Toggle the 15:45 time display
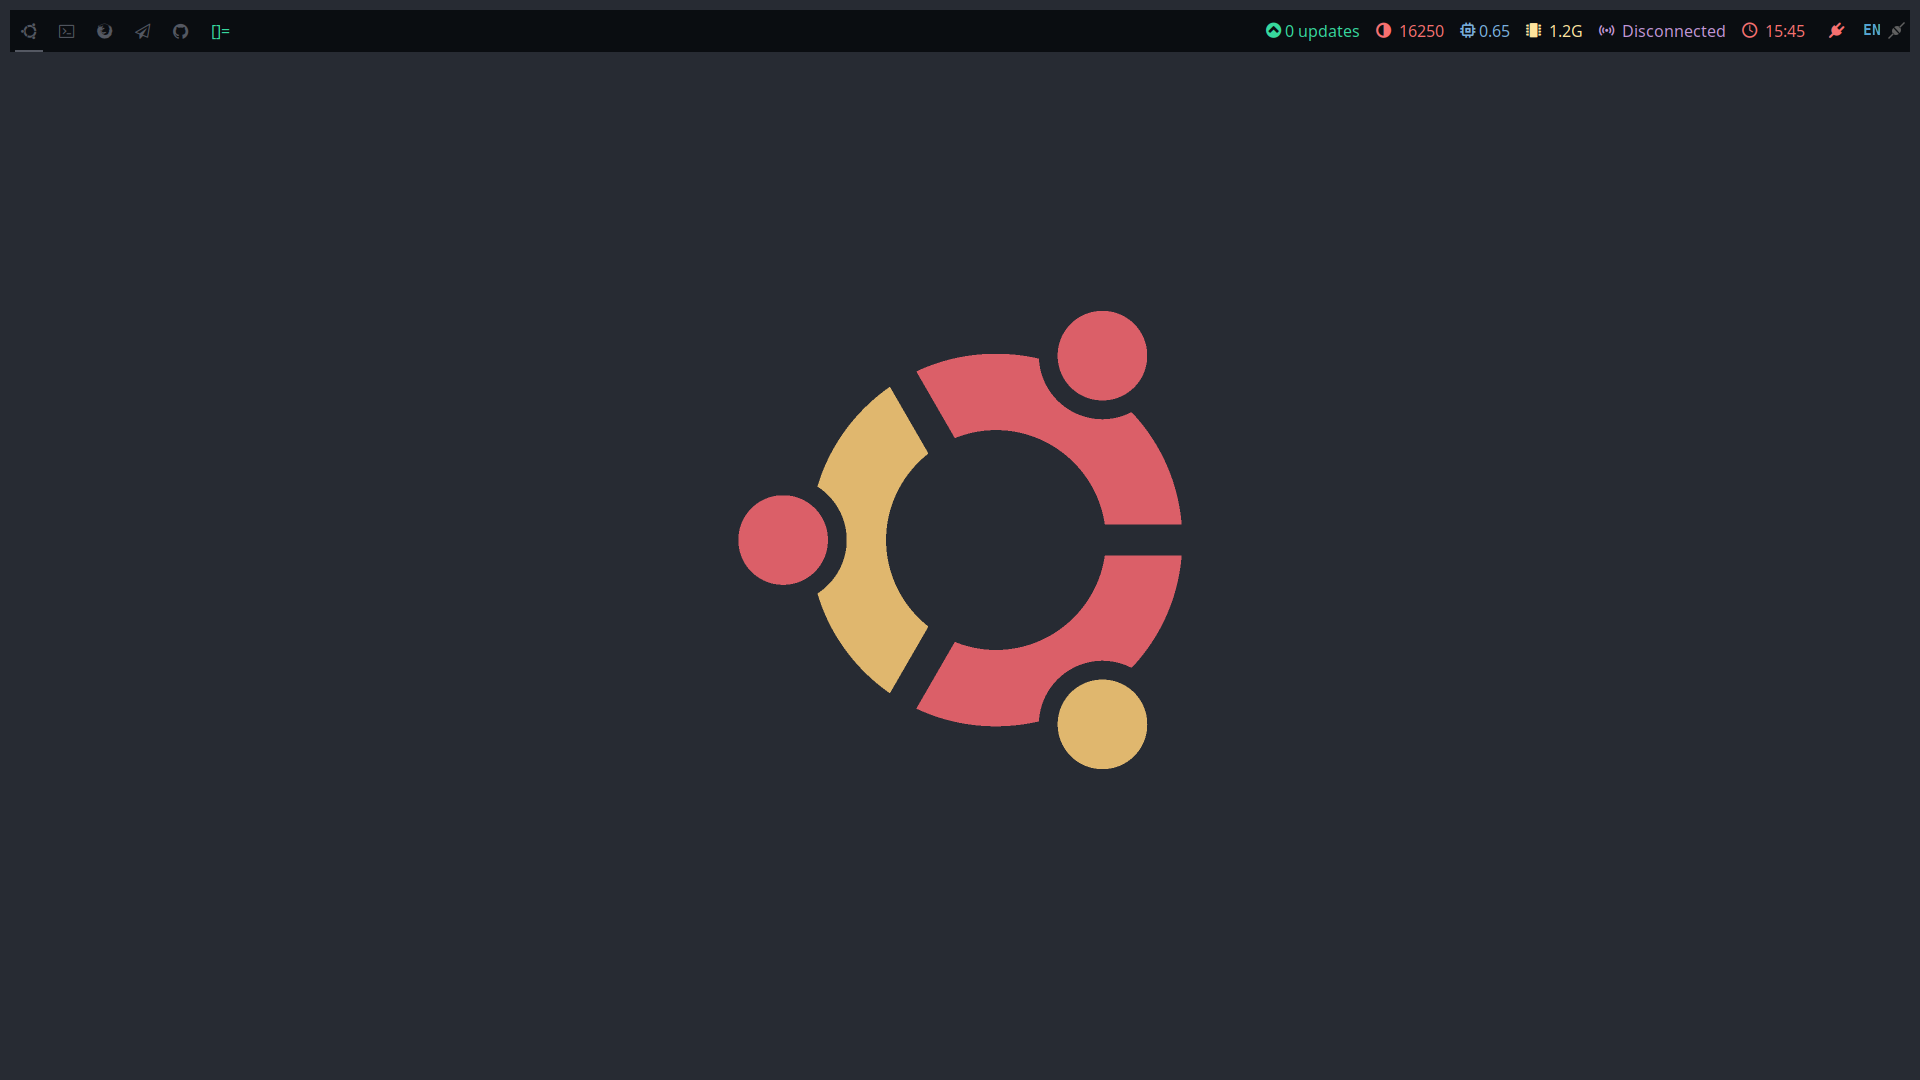Image resolution: width=1920 pixels, height=1080 pixels. tap(1784, 31)
